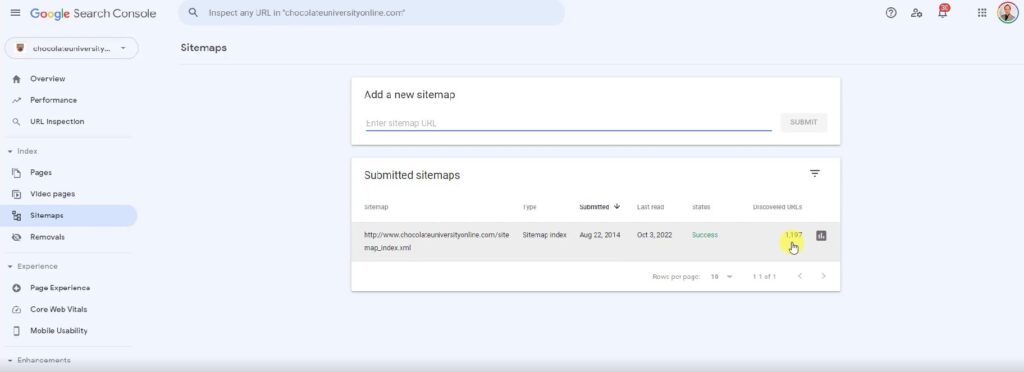The width and height of the screenshot is (1024, 372).
Task: Open sitemap index coverage chart icon
Action: tap(821, 236)
